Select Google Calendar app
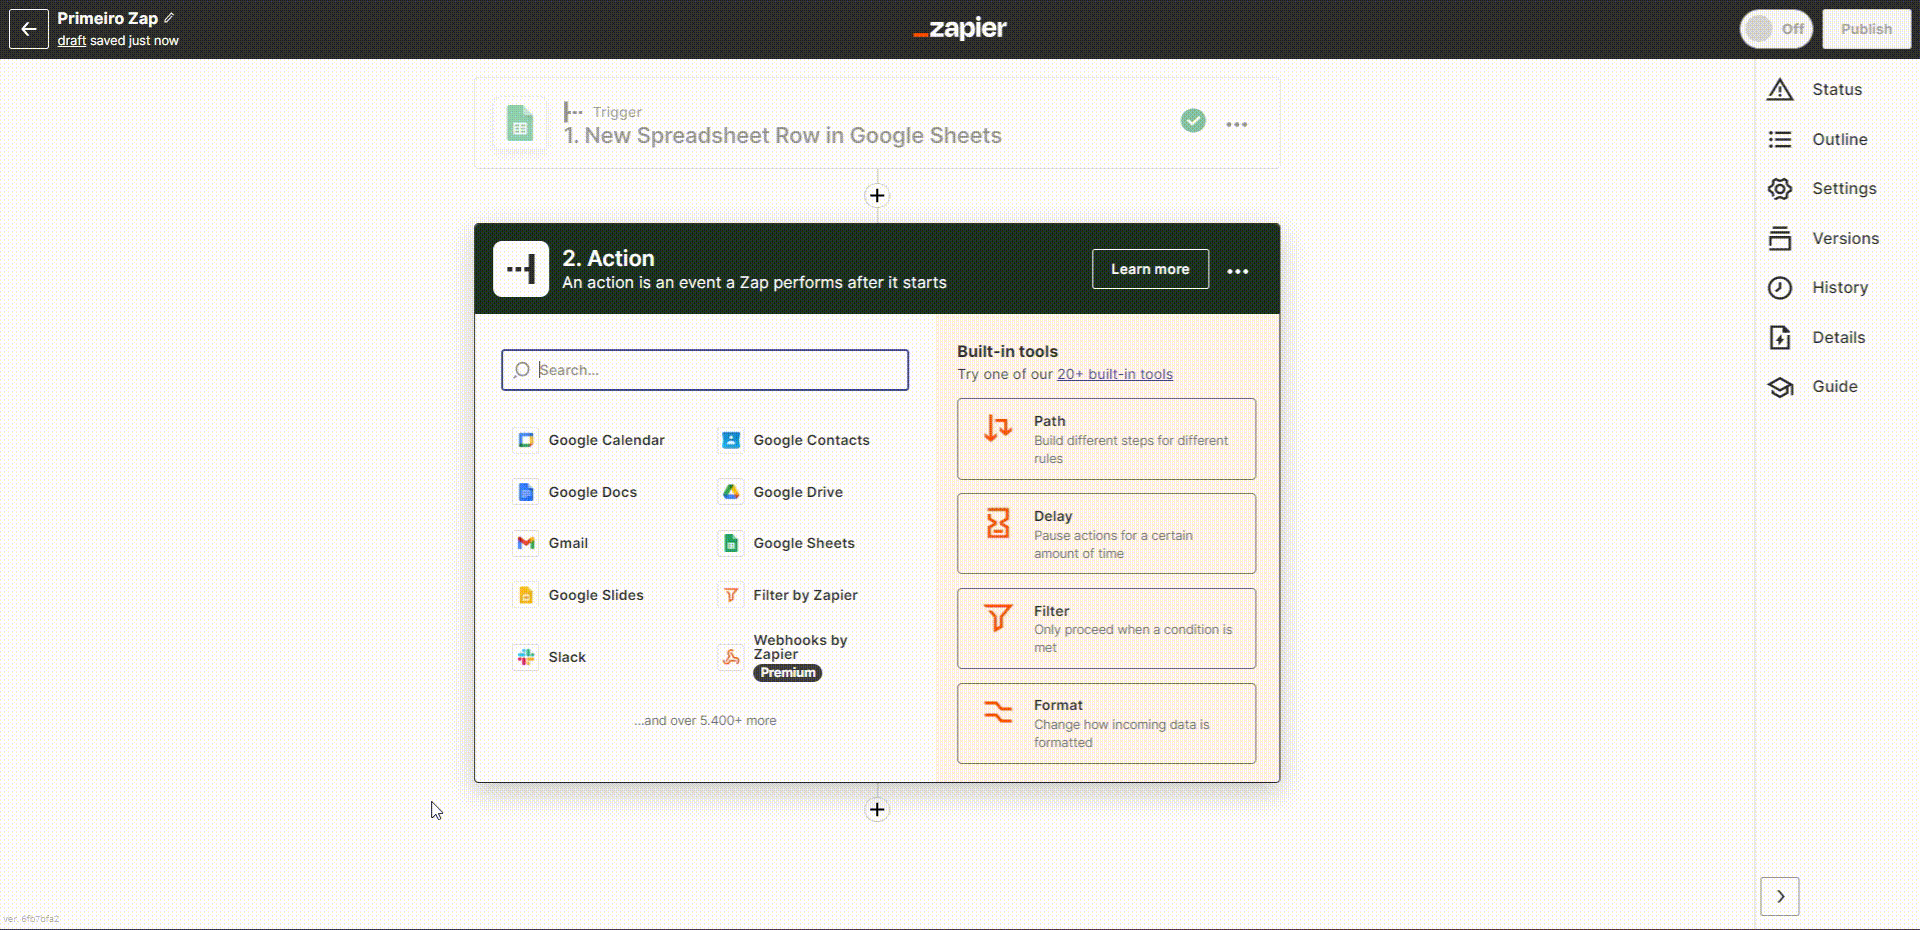1920x930 pixels. pos(590,440)
